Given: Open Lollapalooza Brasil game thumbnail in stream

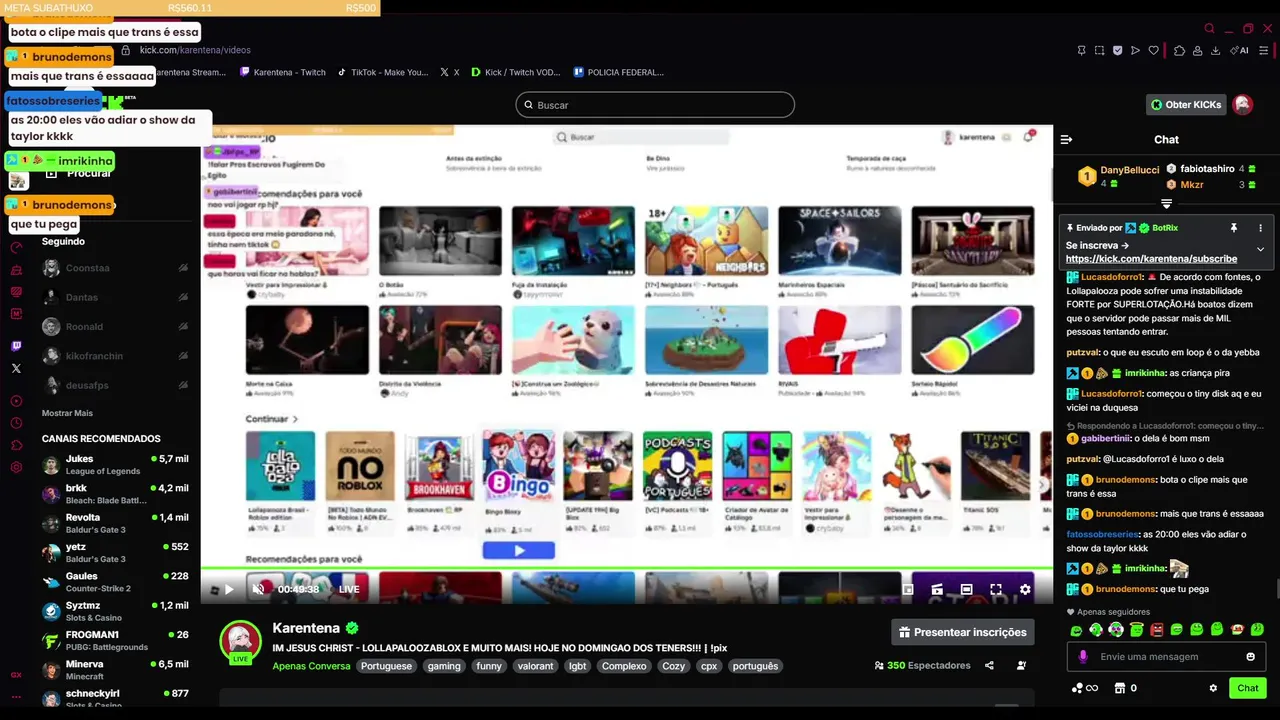Looking at the screenshot, I should [x=280, y=466].
